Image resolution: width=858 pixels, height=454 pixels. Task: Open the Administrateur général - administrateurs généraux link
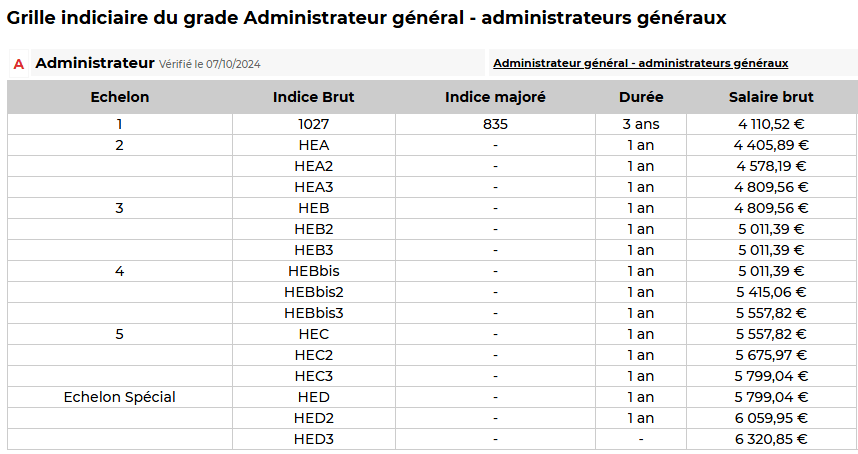[x=640, y=63]
